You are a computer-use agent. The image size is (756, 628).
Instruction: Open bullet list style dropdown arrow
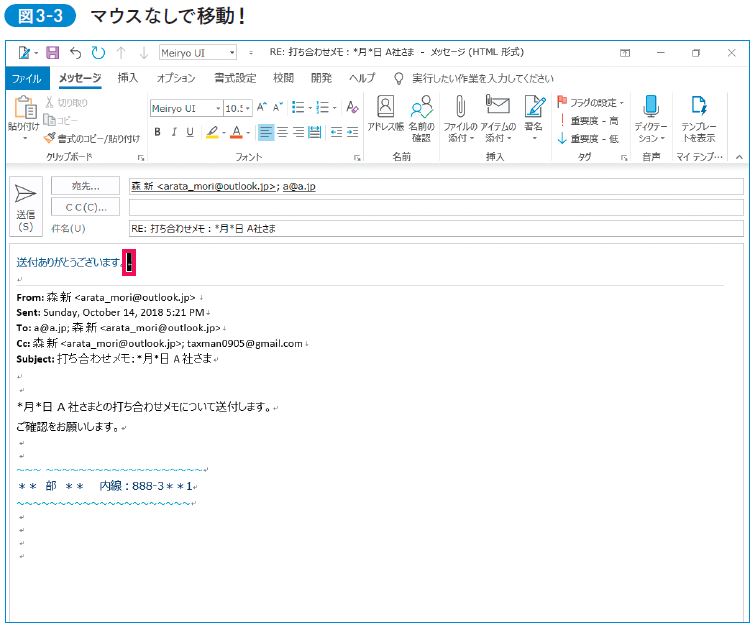coord(310,107)
